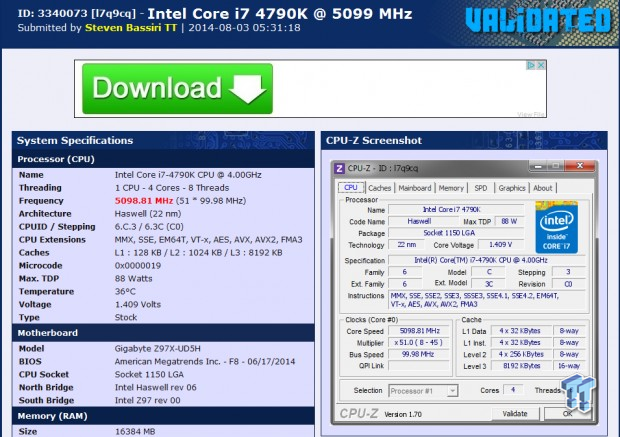This screenshot has width=620, height=437.
Task: Select the Graphics tab in CPU-Z
Action: (512, 188)
